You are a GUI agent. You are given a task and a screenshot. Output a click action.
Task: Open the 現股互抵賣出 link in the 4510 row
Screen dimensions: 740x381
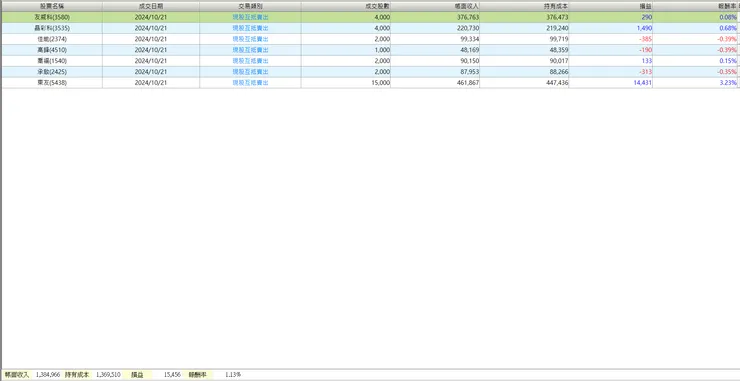click(x=250, y=50)
